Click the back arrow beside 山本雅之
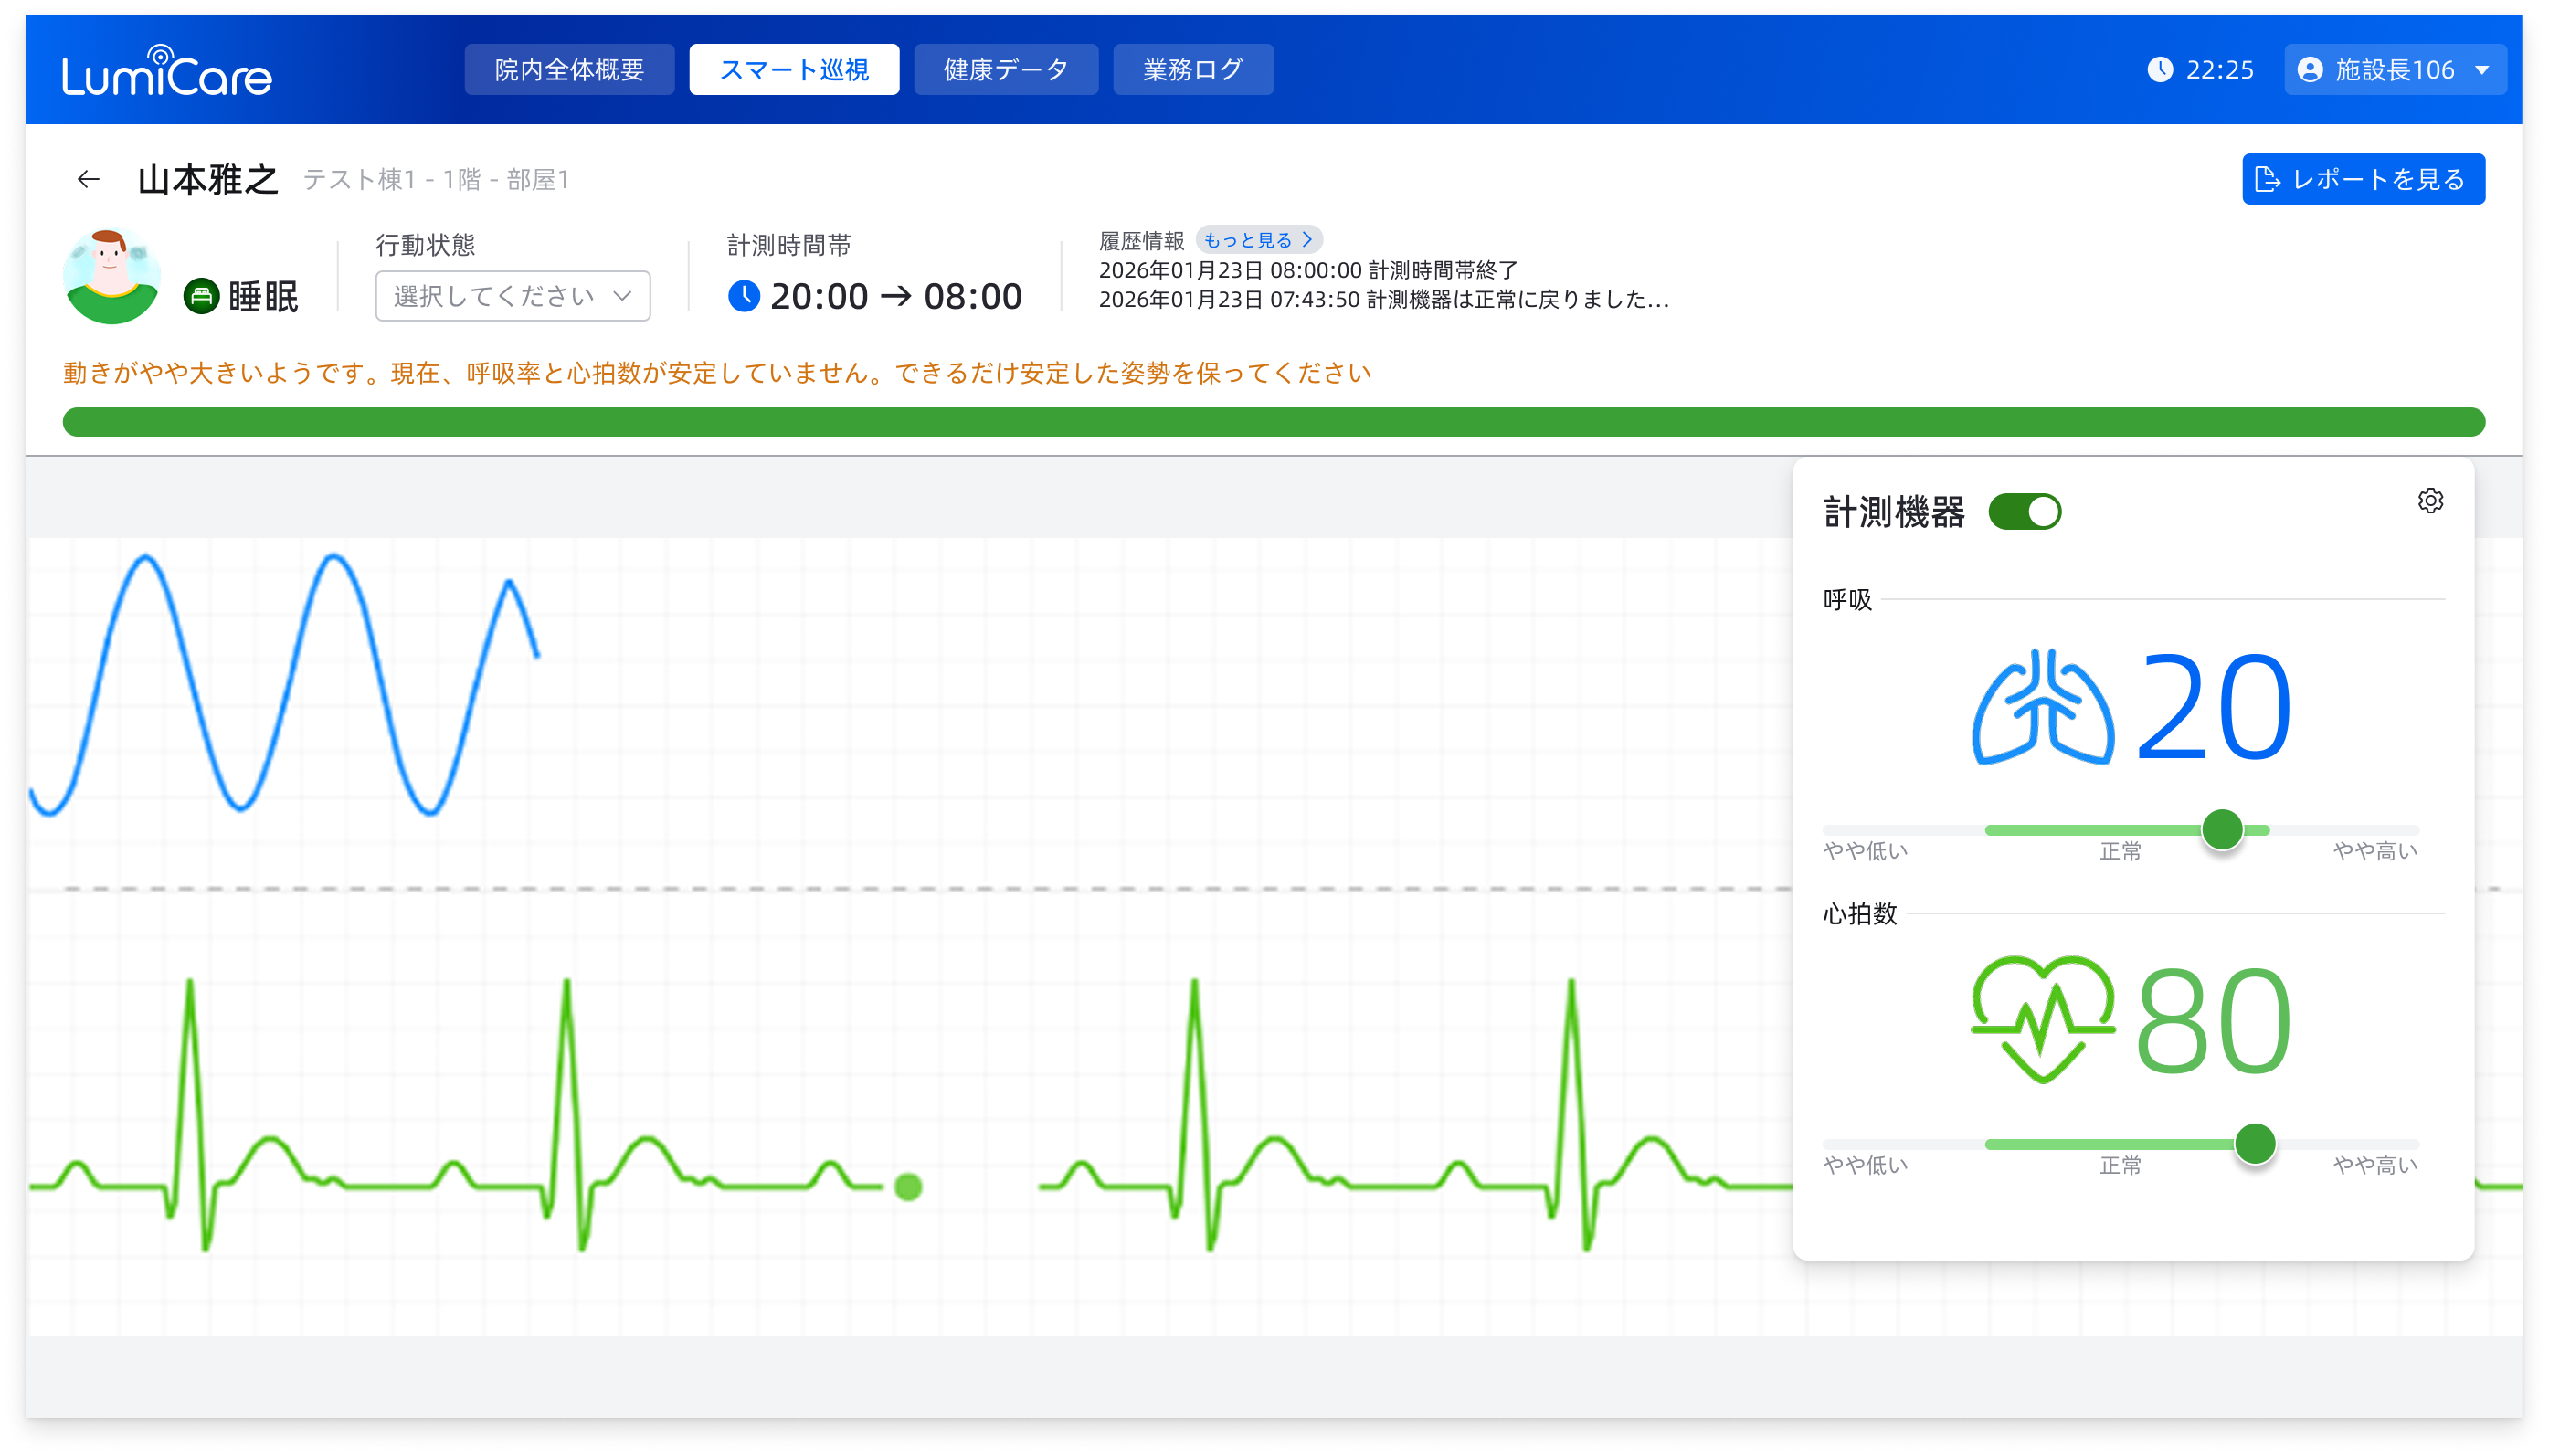This screenshot has width=2549, height=1456. point(88,179)
